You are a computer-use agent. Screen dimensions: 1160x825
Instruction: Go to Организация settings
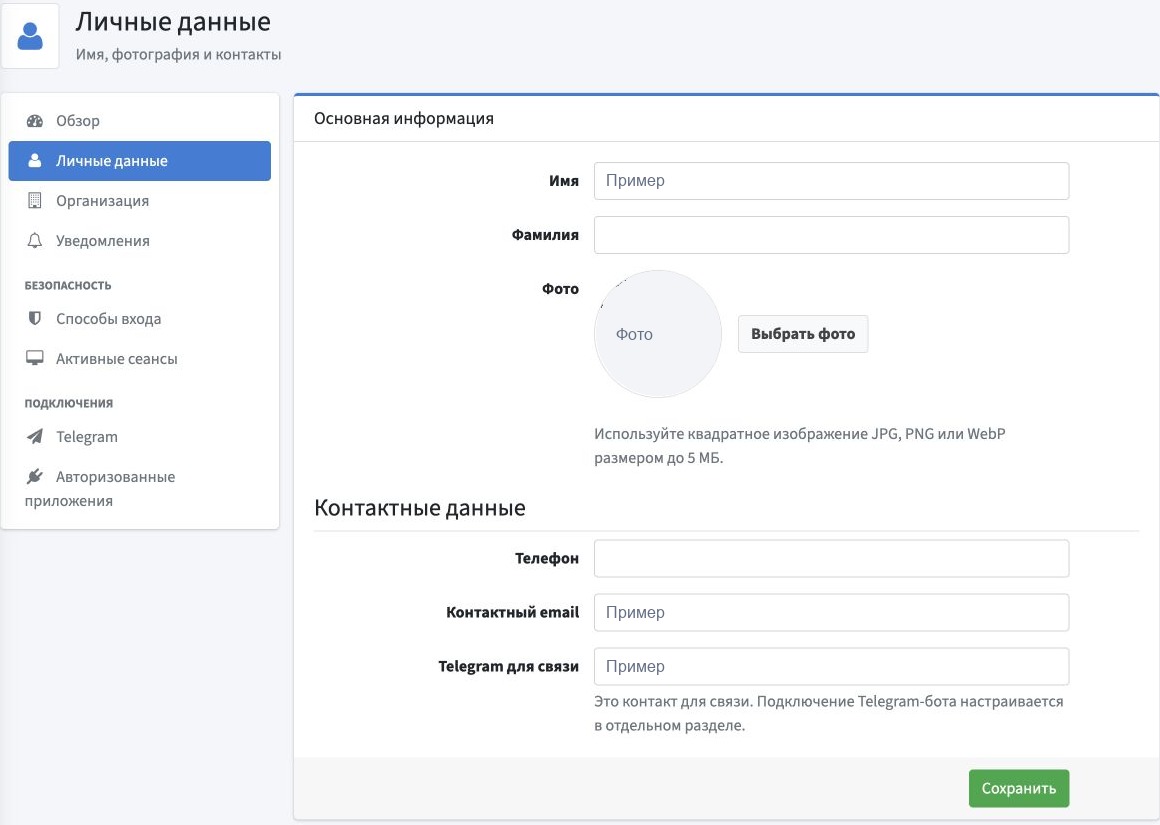[140, 201]
